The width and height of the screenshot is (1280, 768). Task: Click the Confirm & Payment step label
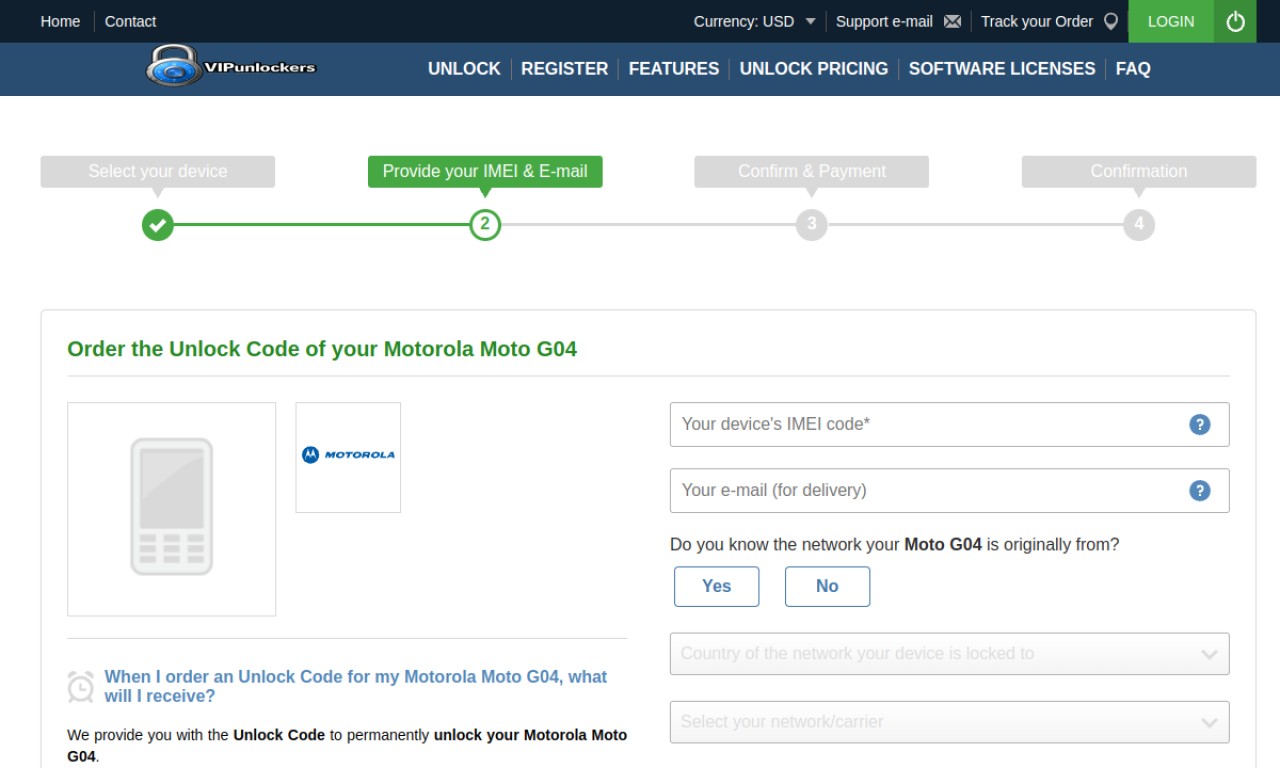[811, 171]
